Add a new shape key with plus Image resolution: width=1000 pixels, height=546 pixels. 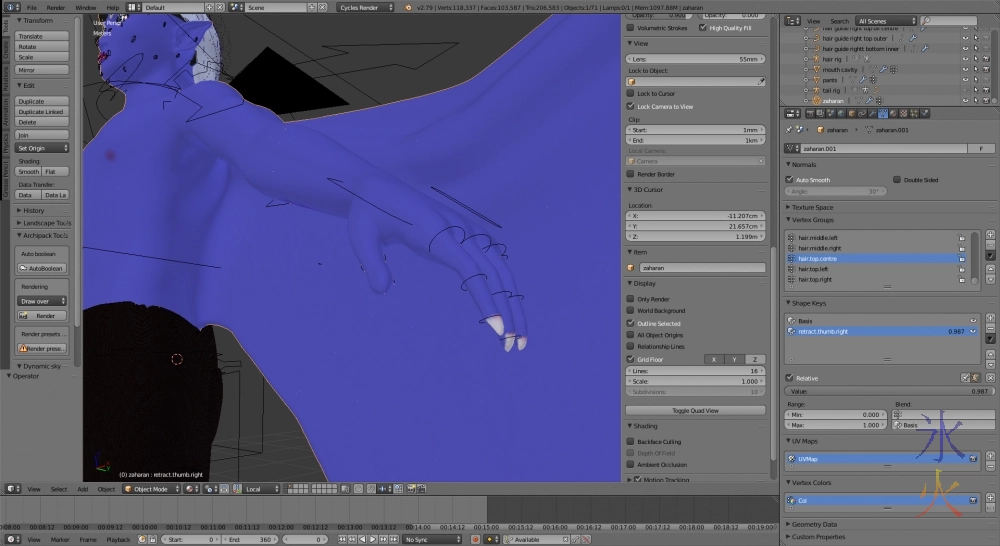pyautogui.click(x=990, y=320)
